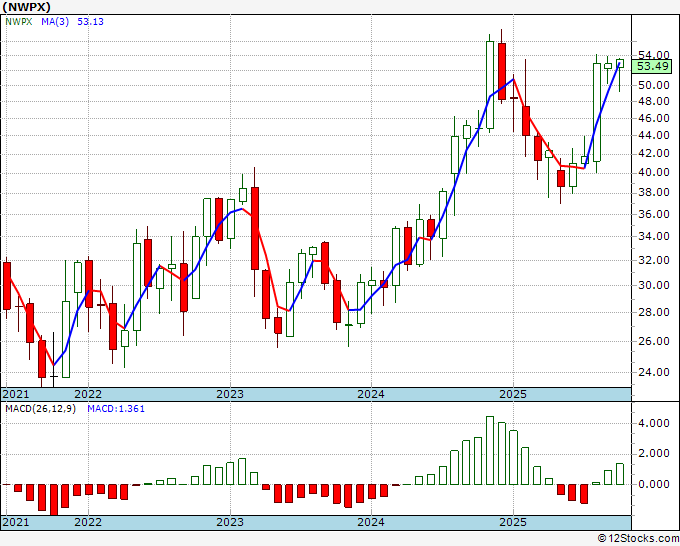This screenshot has height=546, width=680.
Task: Click the 48.00 price axis label
Action: tap(654, 101)
